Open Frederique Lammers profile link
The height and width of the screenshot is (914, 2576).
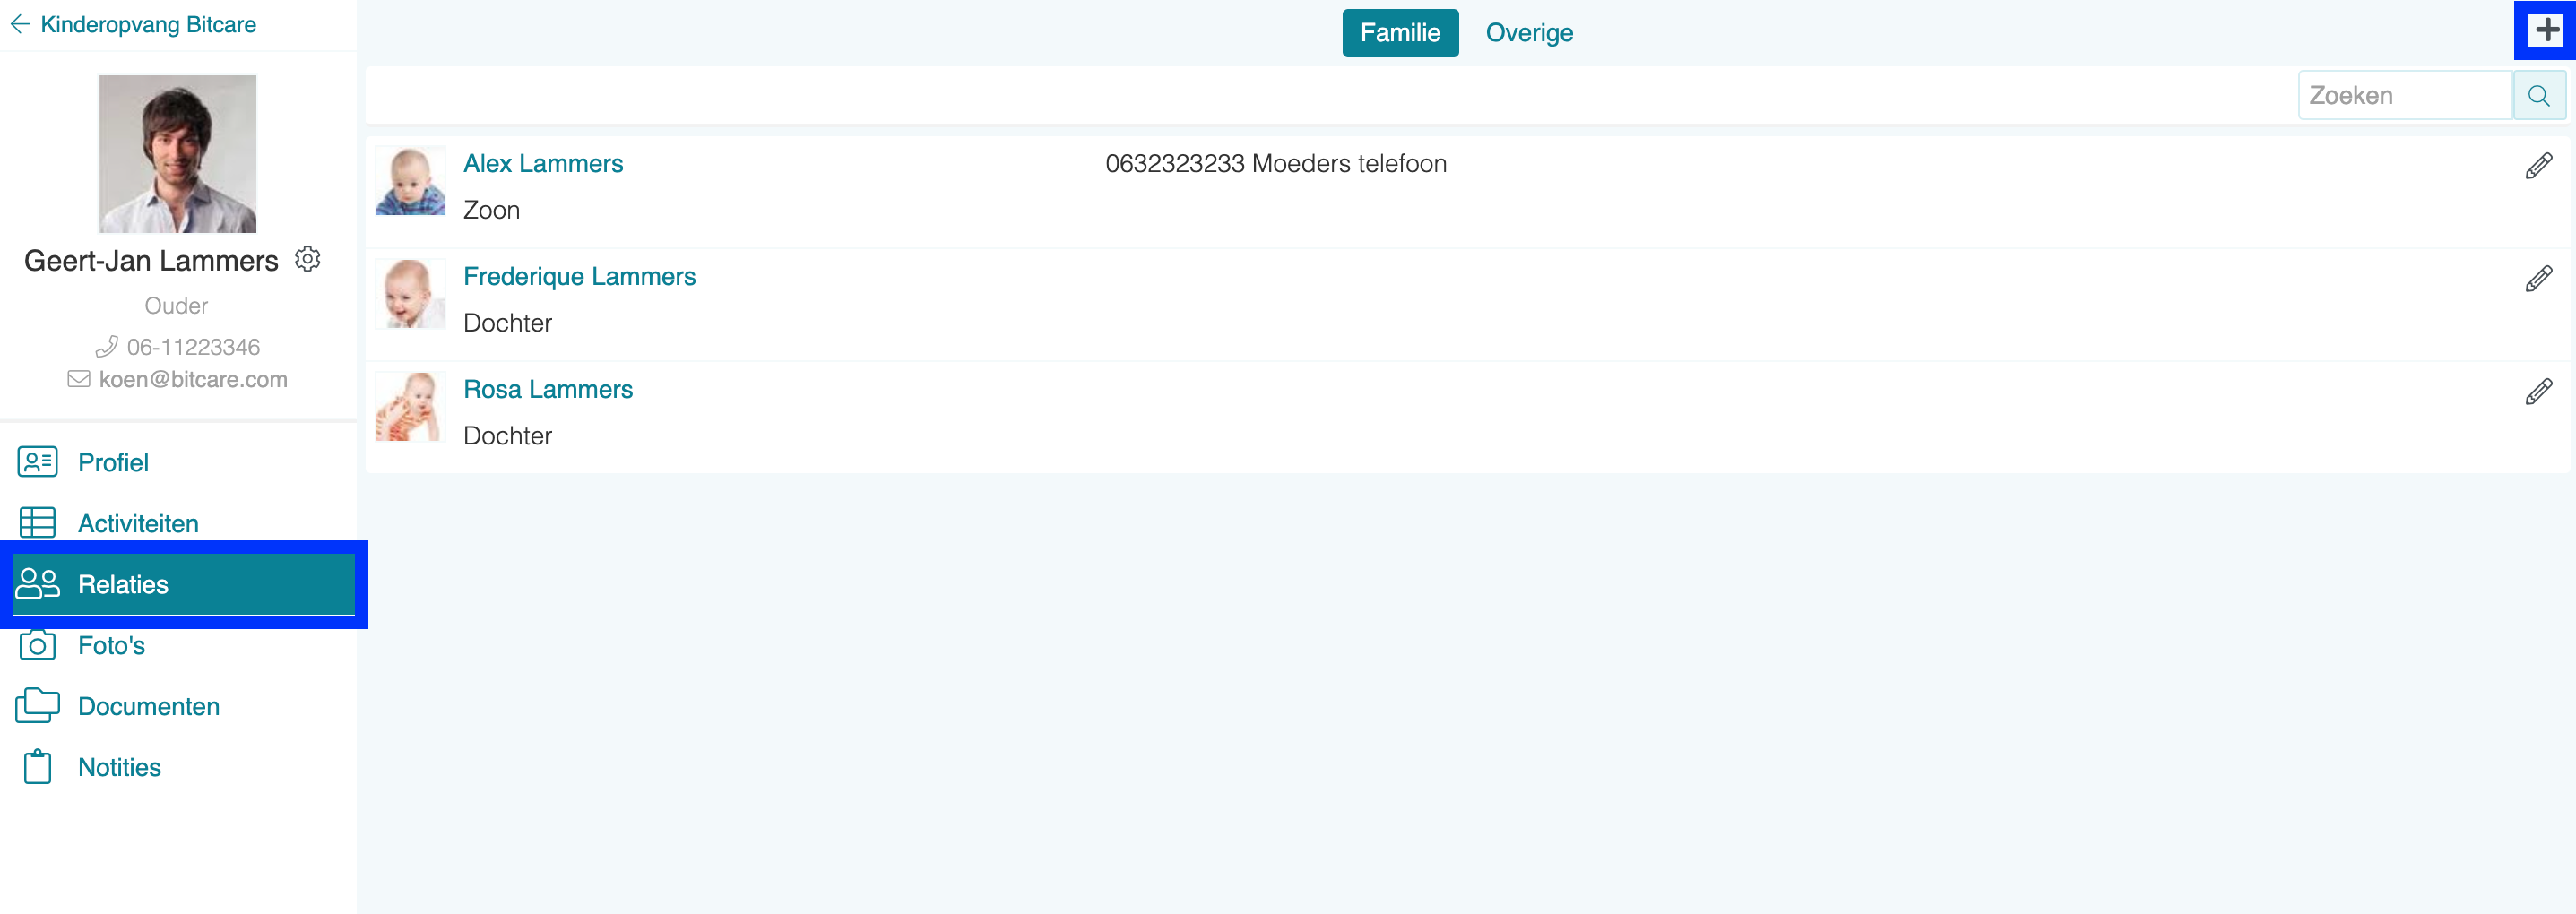pos(579,276)
